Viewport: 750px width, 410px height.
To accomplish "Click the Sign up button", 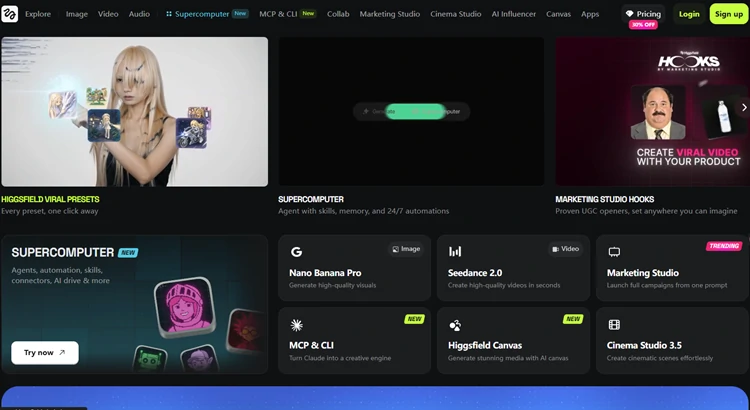I will click(729, 14).
